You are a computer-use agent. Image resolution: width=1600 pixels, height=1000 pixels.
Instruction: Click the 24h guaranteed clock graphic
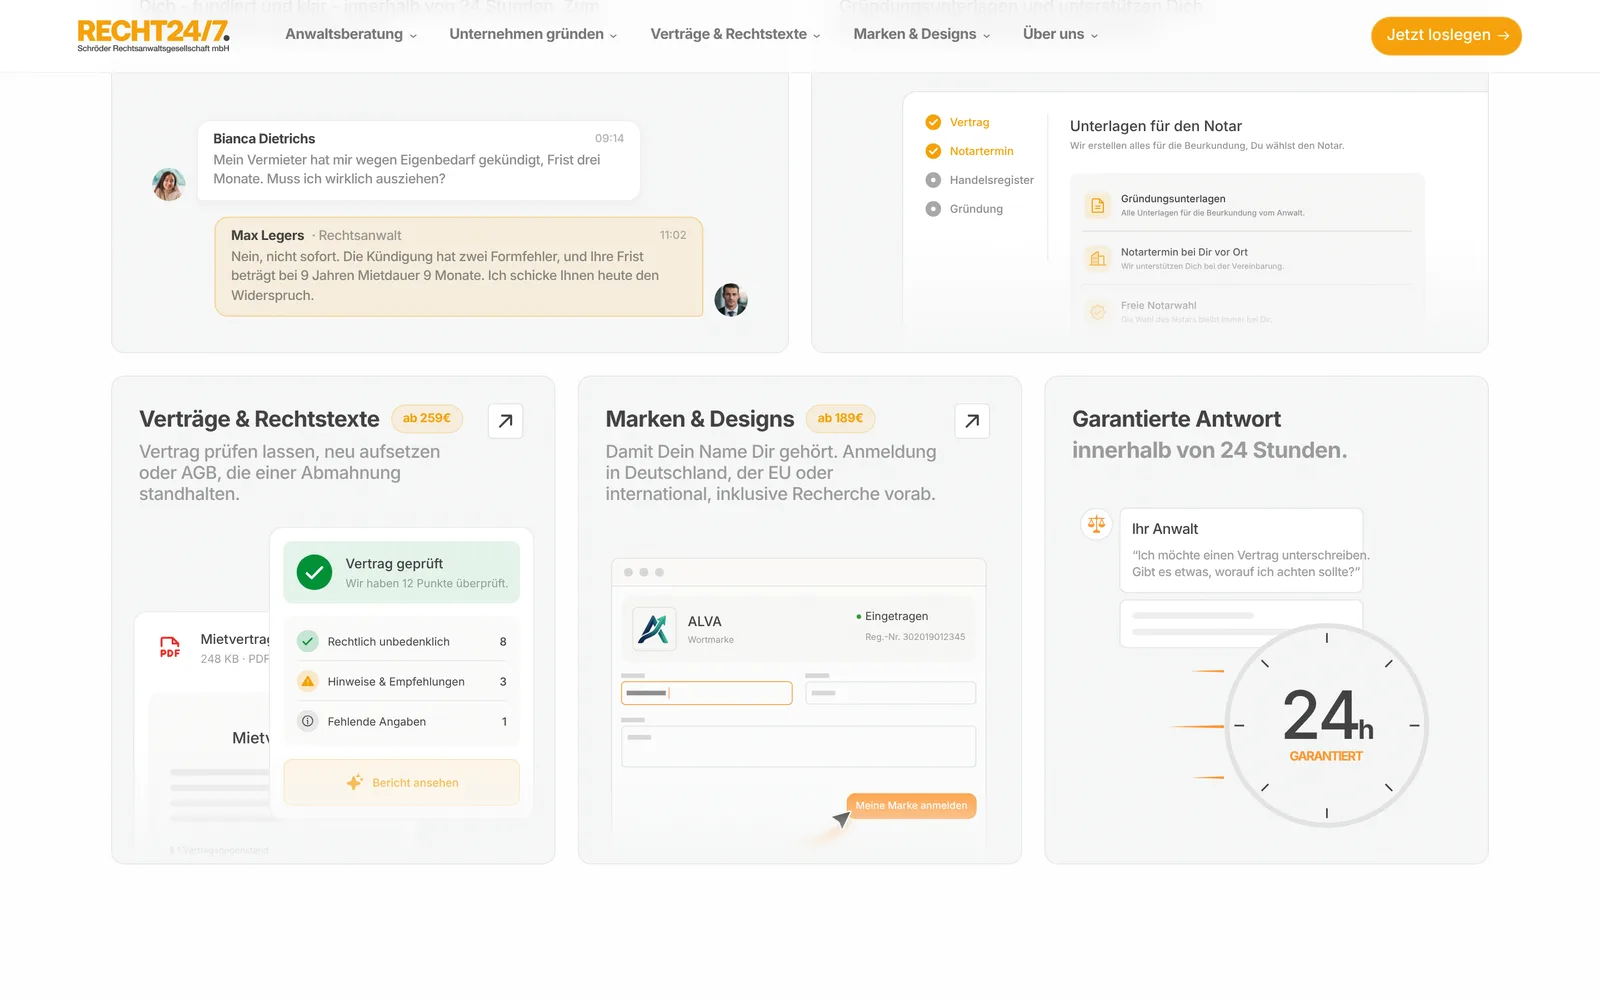(1327, 725)
